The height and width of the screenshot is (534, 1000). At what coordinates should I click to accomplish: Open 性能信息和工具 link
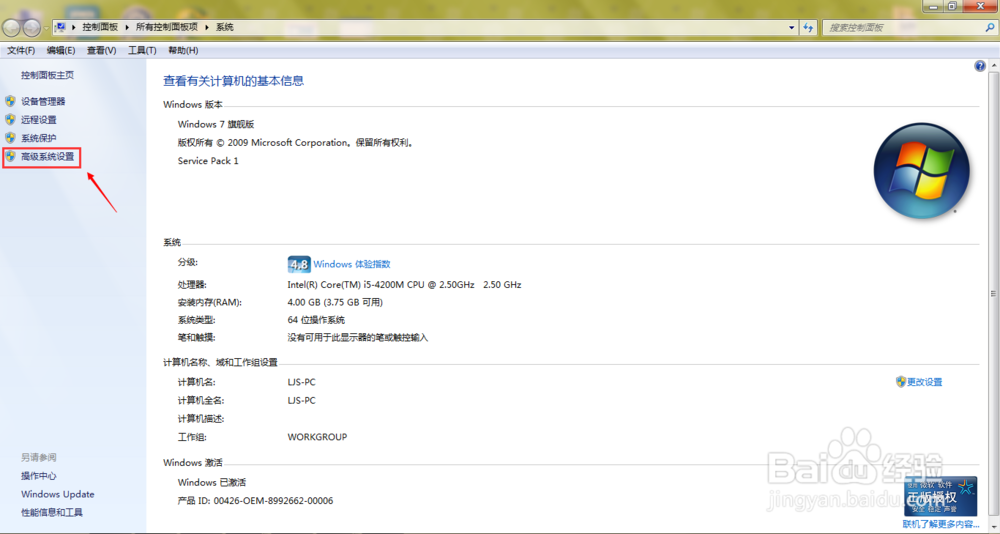coord(52,512)
